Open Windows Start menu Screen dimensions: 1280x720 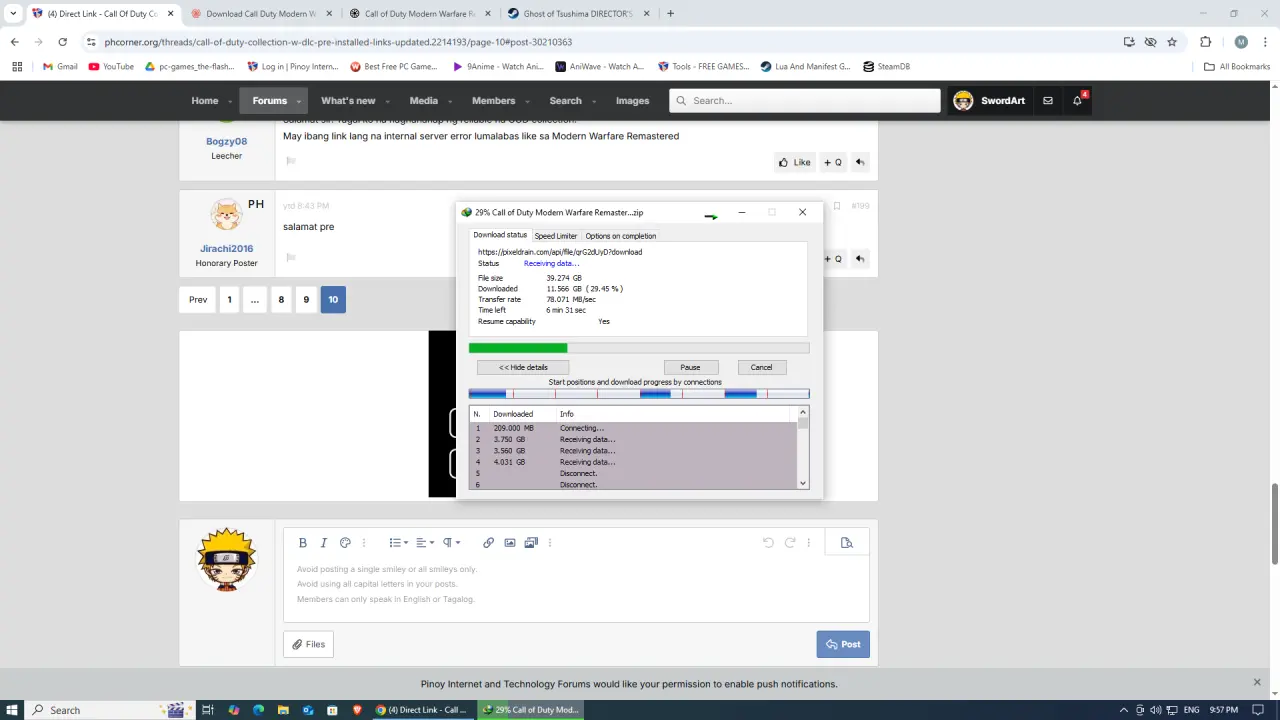(x=12, y=710)
